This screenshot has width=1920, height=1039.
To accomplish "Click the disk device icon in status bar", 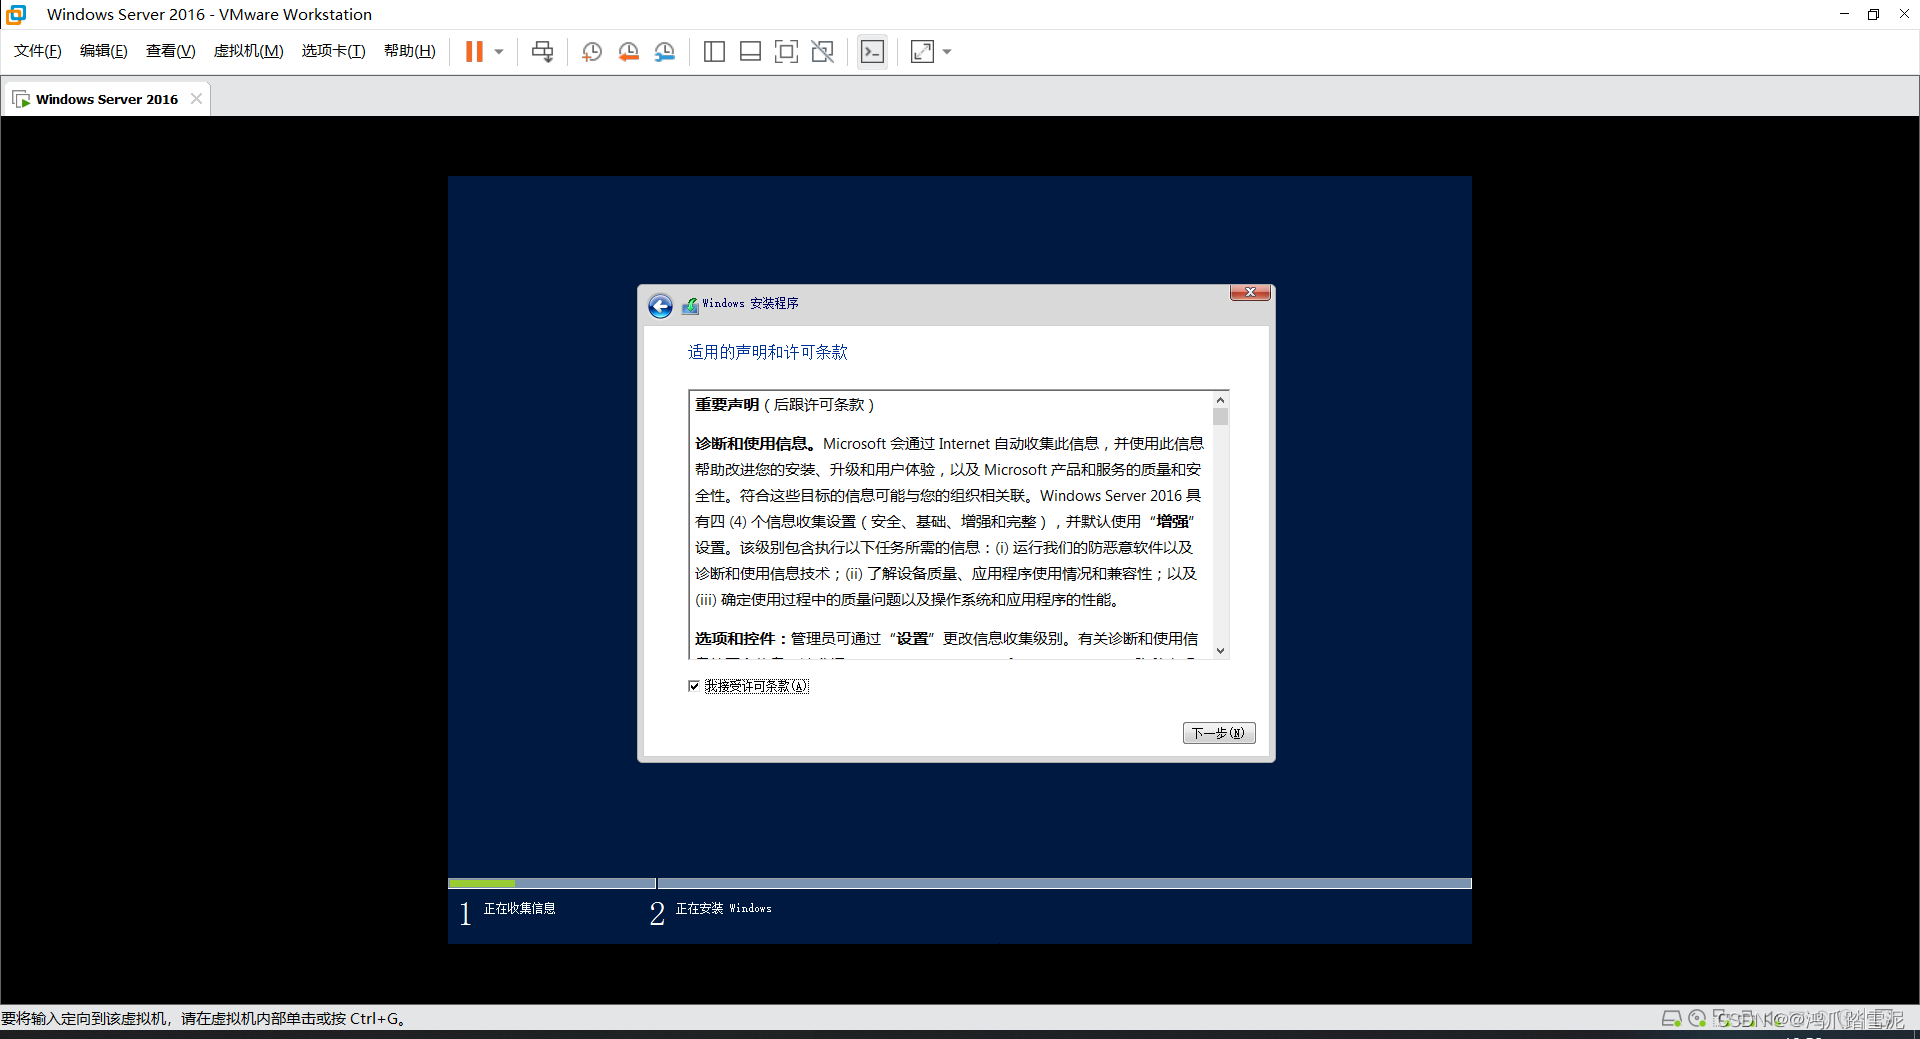I will [1671, 1018].
